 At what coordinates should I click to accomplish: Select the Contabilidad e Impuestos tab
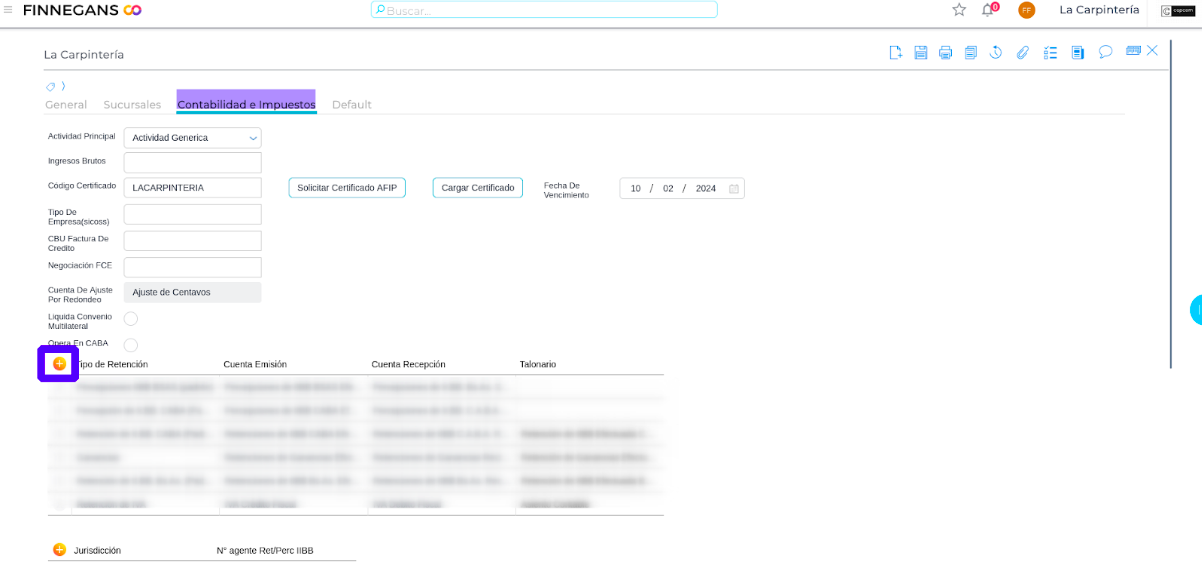246,104
